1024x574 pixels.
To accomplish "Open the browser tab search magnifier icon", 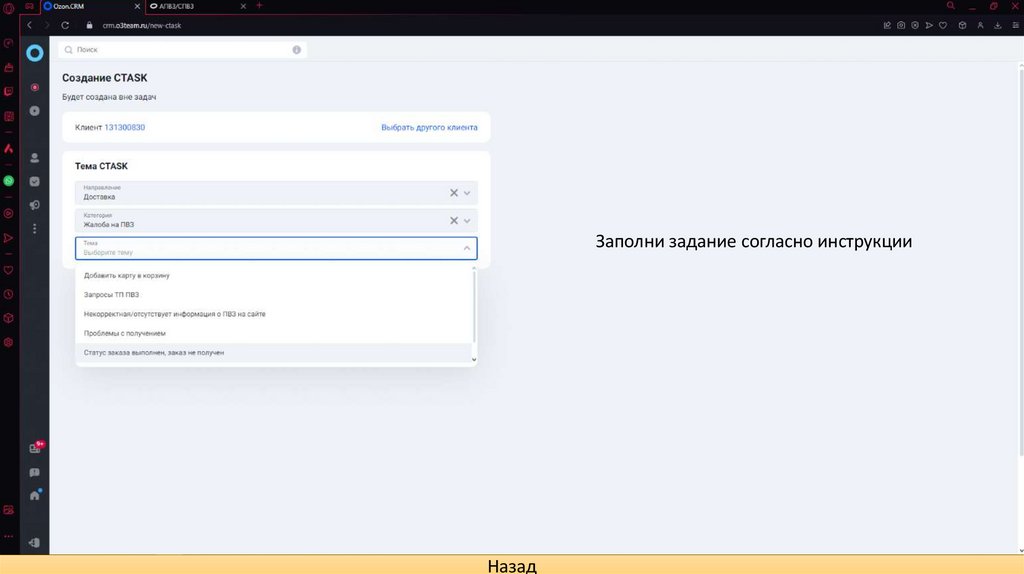I will pos(951,6).
